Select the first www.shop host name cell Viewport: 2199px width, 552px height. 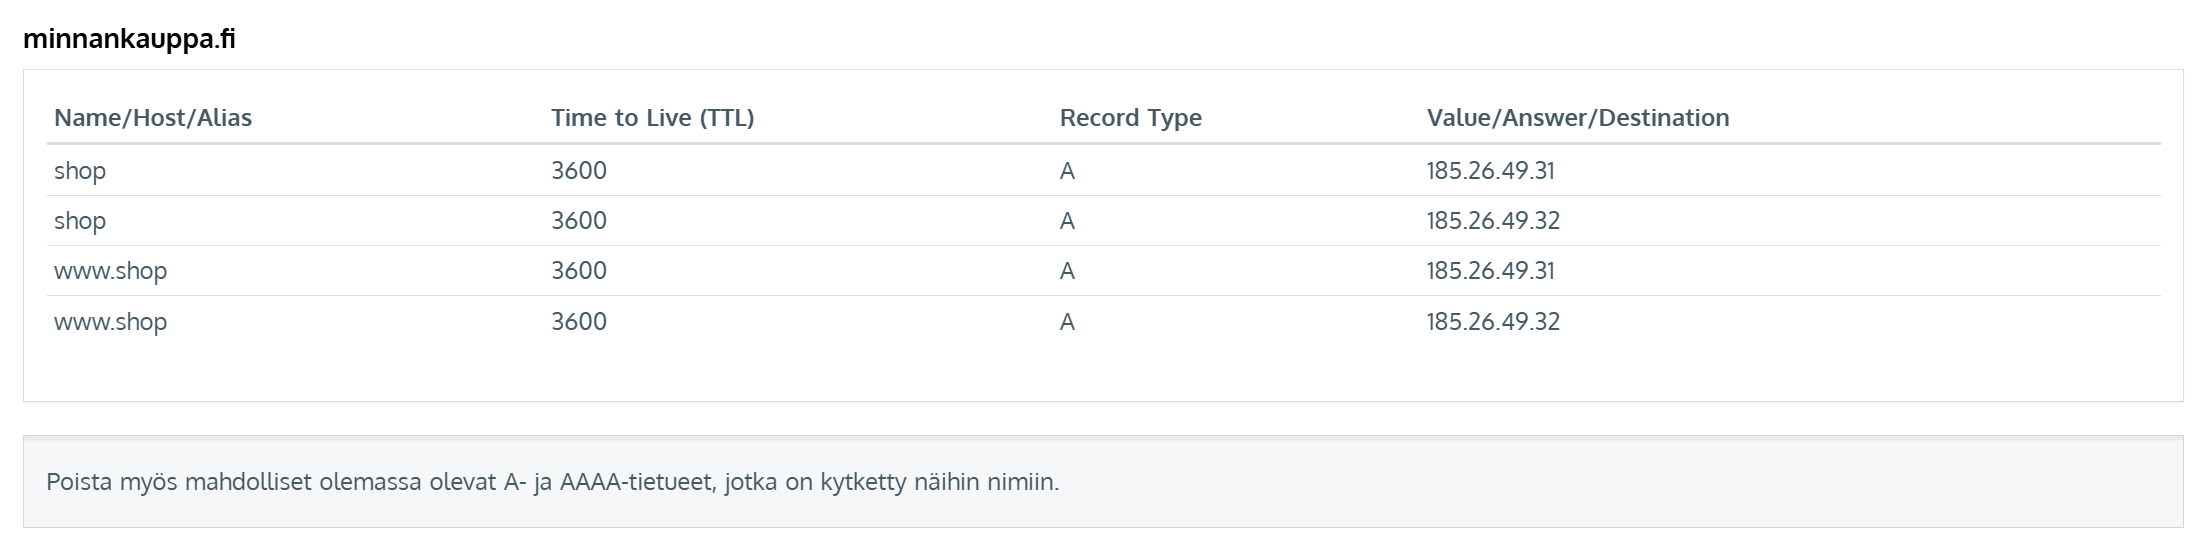(110, 271)
